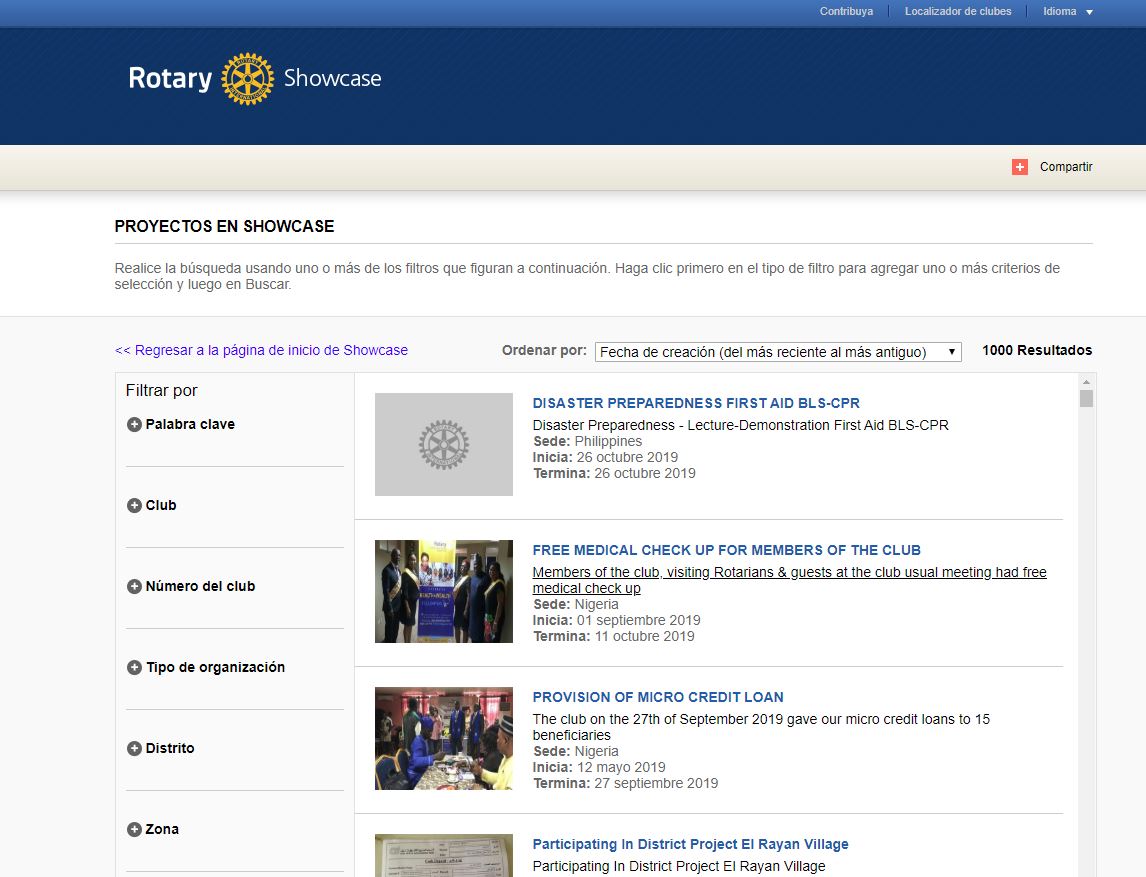Expand the Palabra clave filter
Viewport: 1146px width, 877px height.
click(x=134, y=425)
